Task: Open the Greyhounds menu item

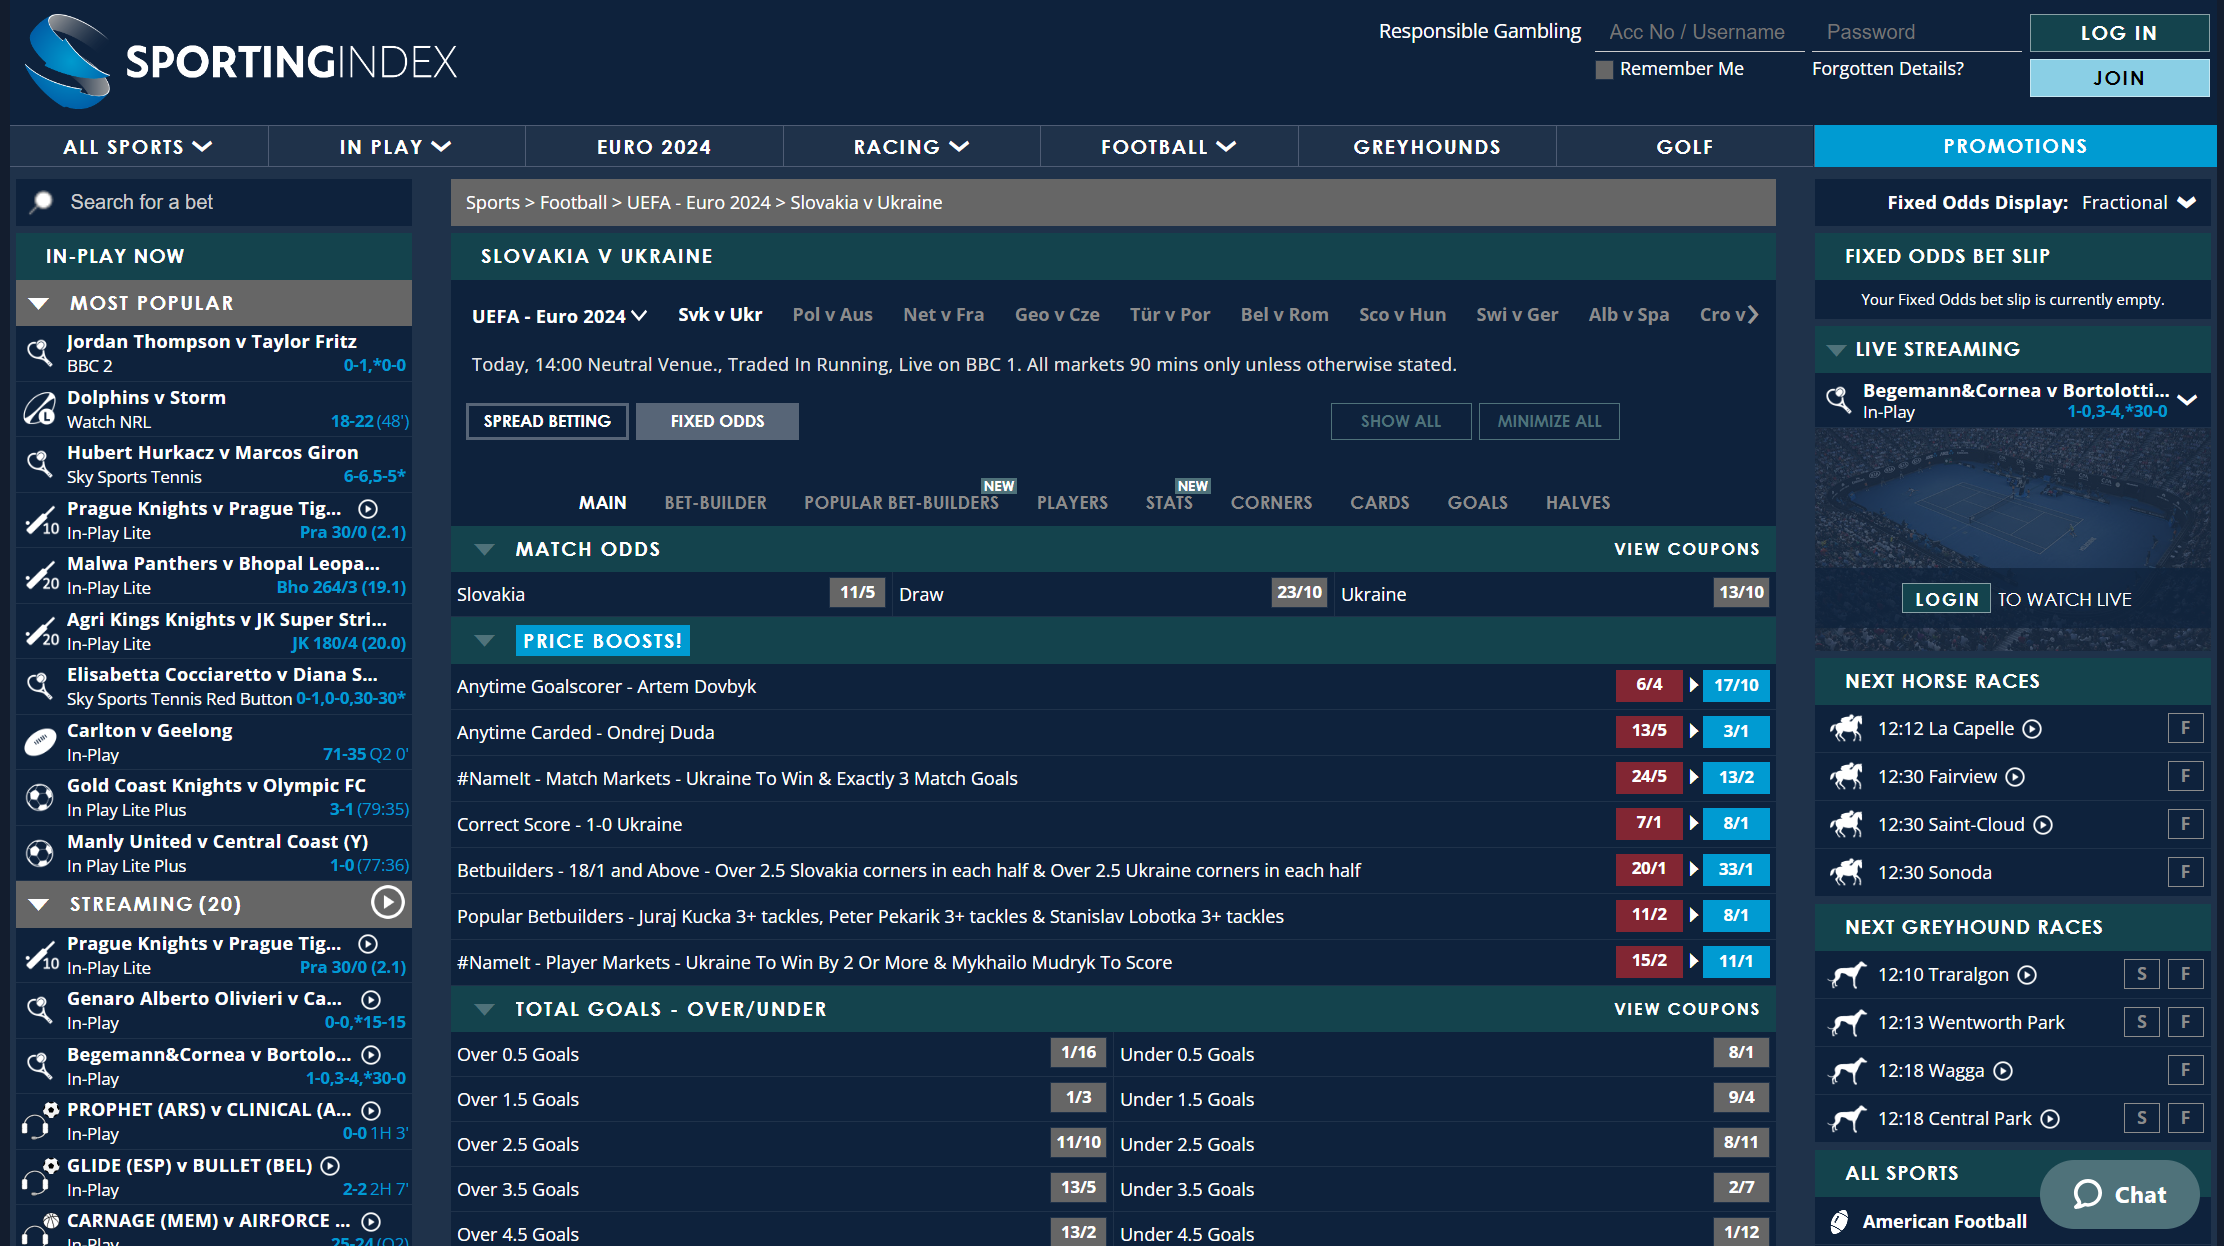Action: (1427, 147)
